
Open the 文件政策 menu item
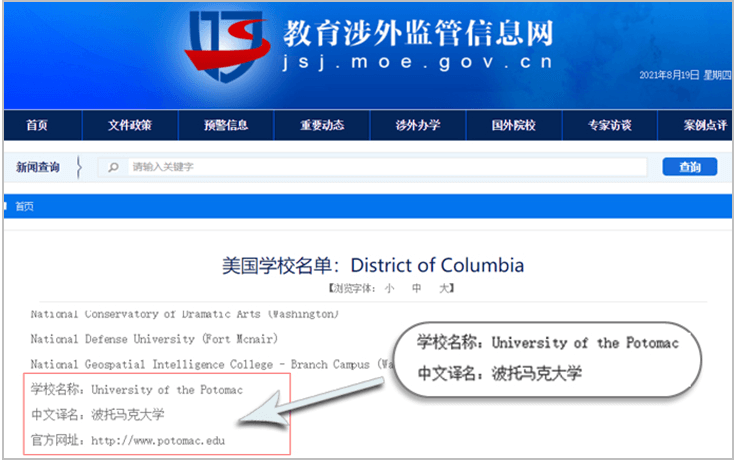coord(130,125)
